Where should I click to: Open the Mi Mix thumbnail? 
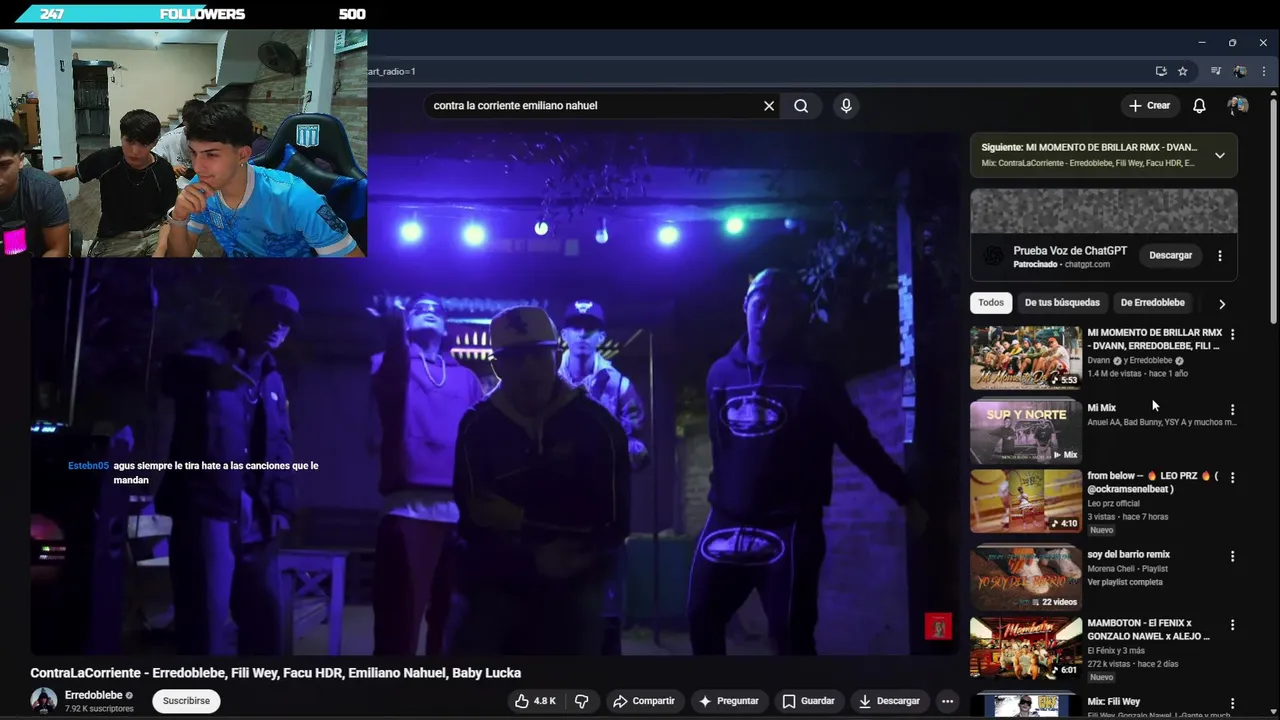[x=1026, y=432]
